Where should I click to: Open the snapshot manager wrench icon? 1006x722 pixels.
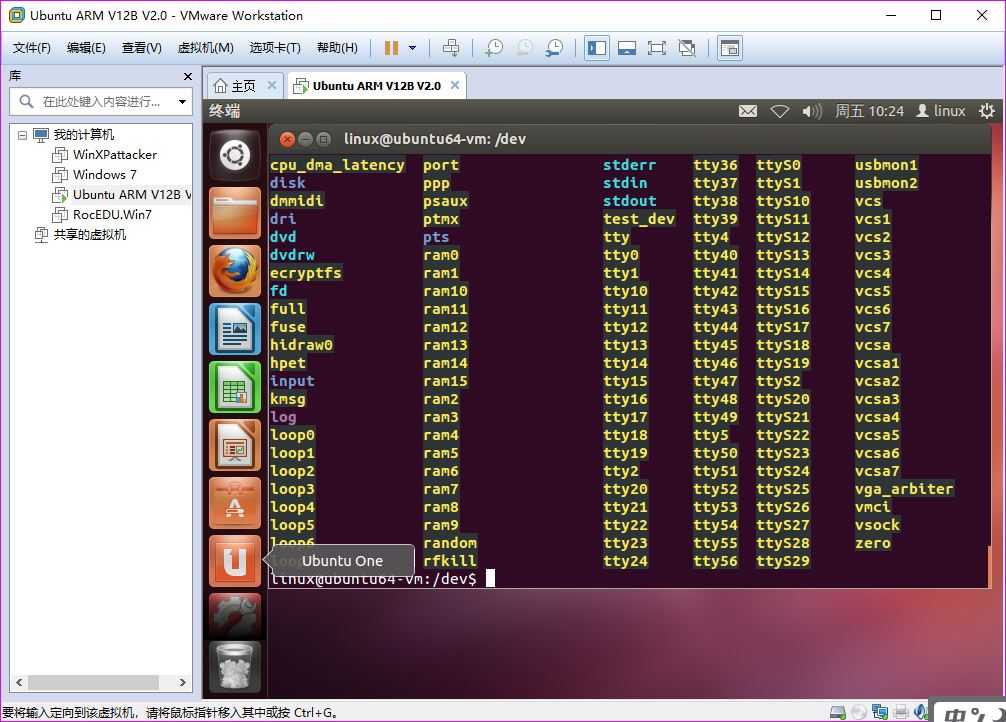[554, 48]
